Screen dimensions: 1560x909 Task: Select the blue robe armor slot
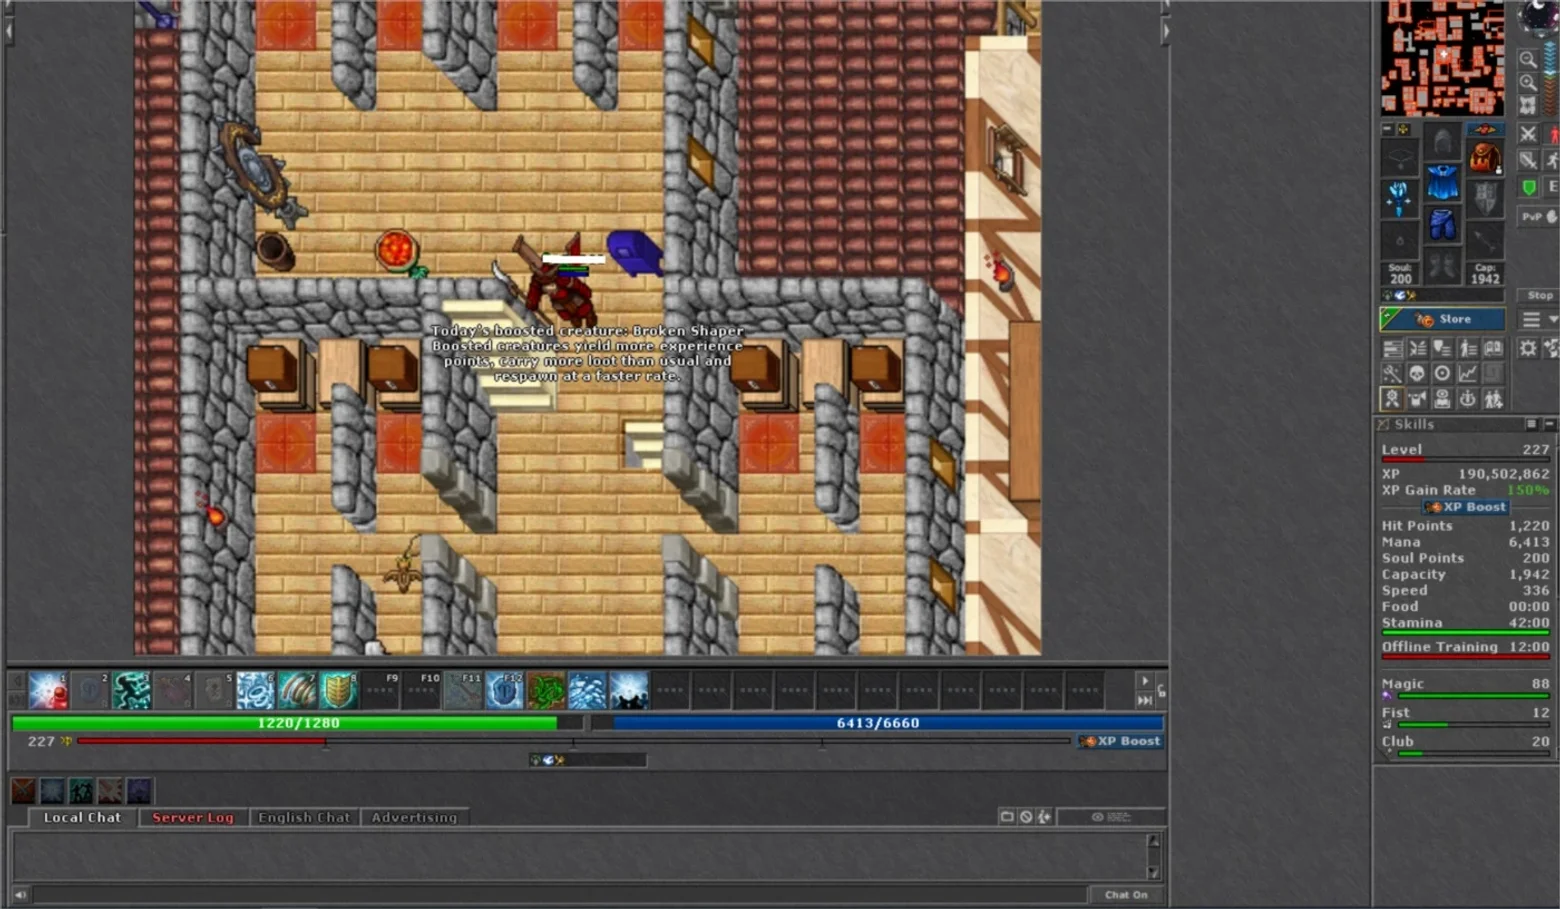coord(1442,184)
